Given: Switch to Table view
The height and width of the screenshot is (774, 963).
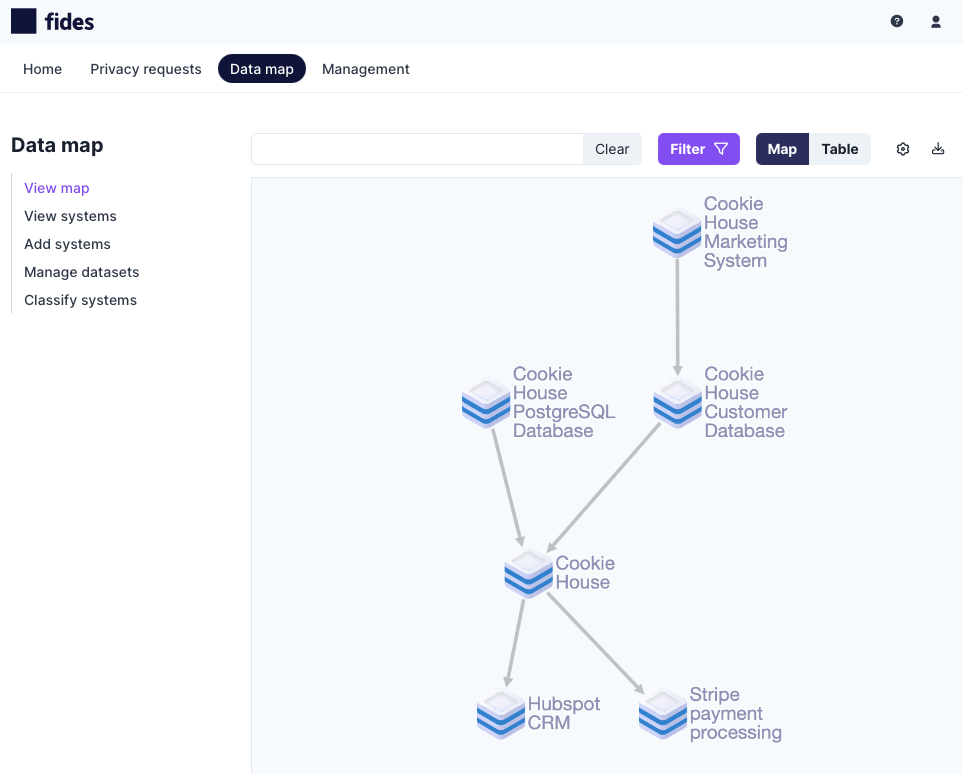Looking at the screenshot, I should pos(840,149).
